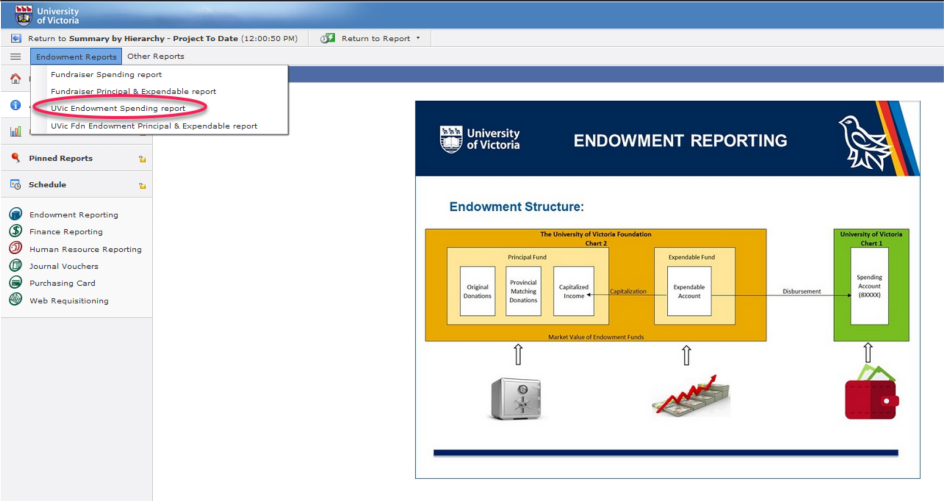Click the bird emblem in the banner
The width and height of the screenshot is (944, 501).
pyautogui.click(x=863, y=143)
